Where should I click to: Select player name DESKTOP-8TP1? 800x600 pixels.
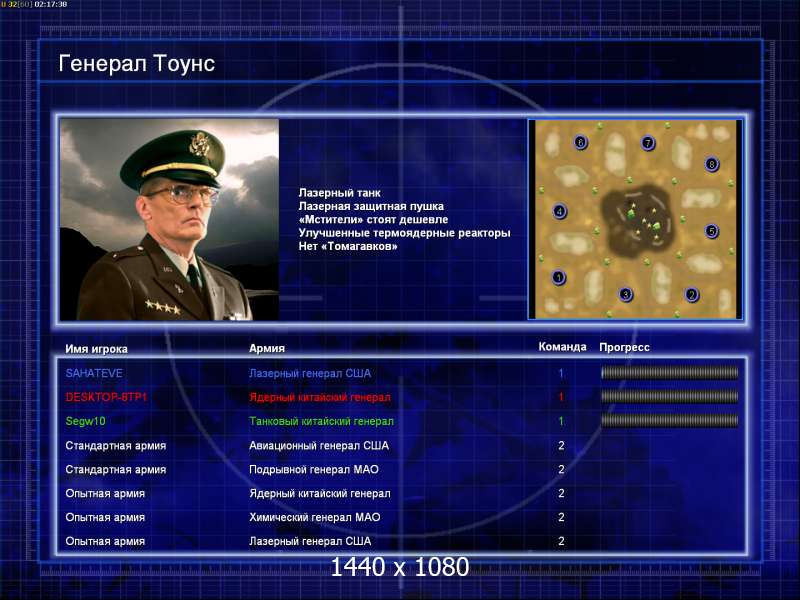click(106, 397)
